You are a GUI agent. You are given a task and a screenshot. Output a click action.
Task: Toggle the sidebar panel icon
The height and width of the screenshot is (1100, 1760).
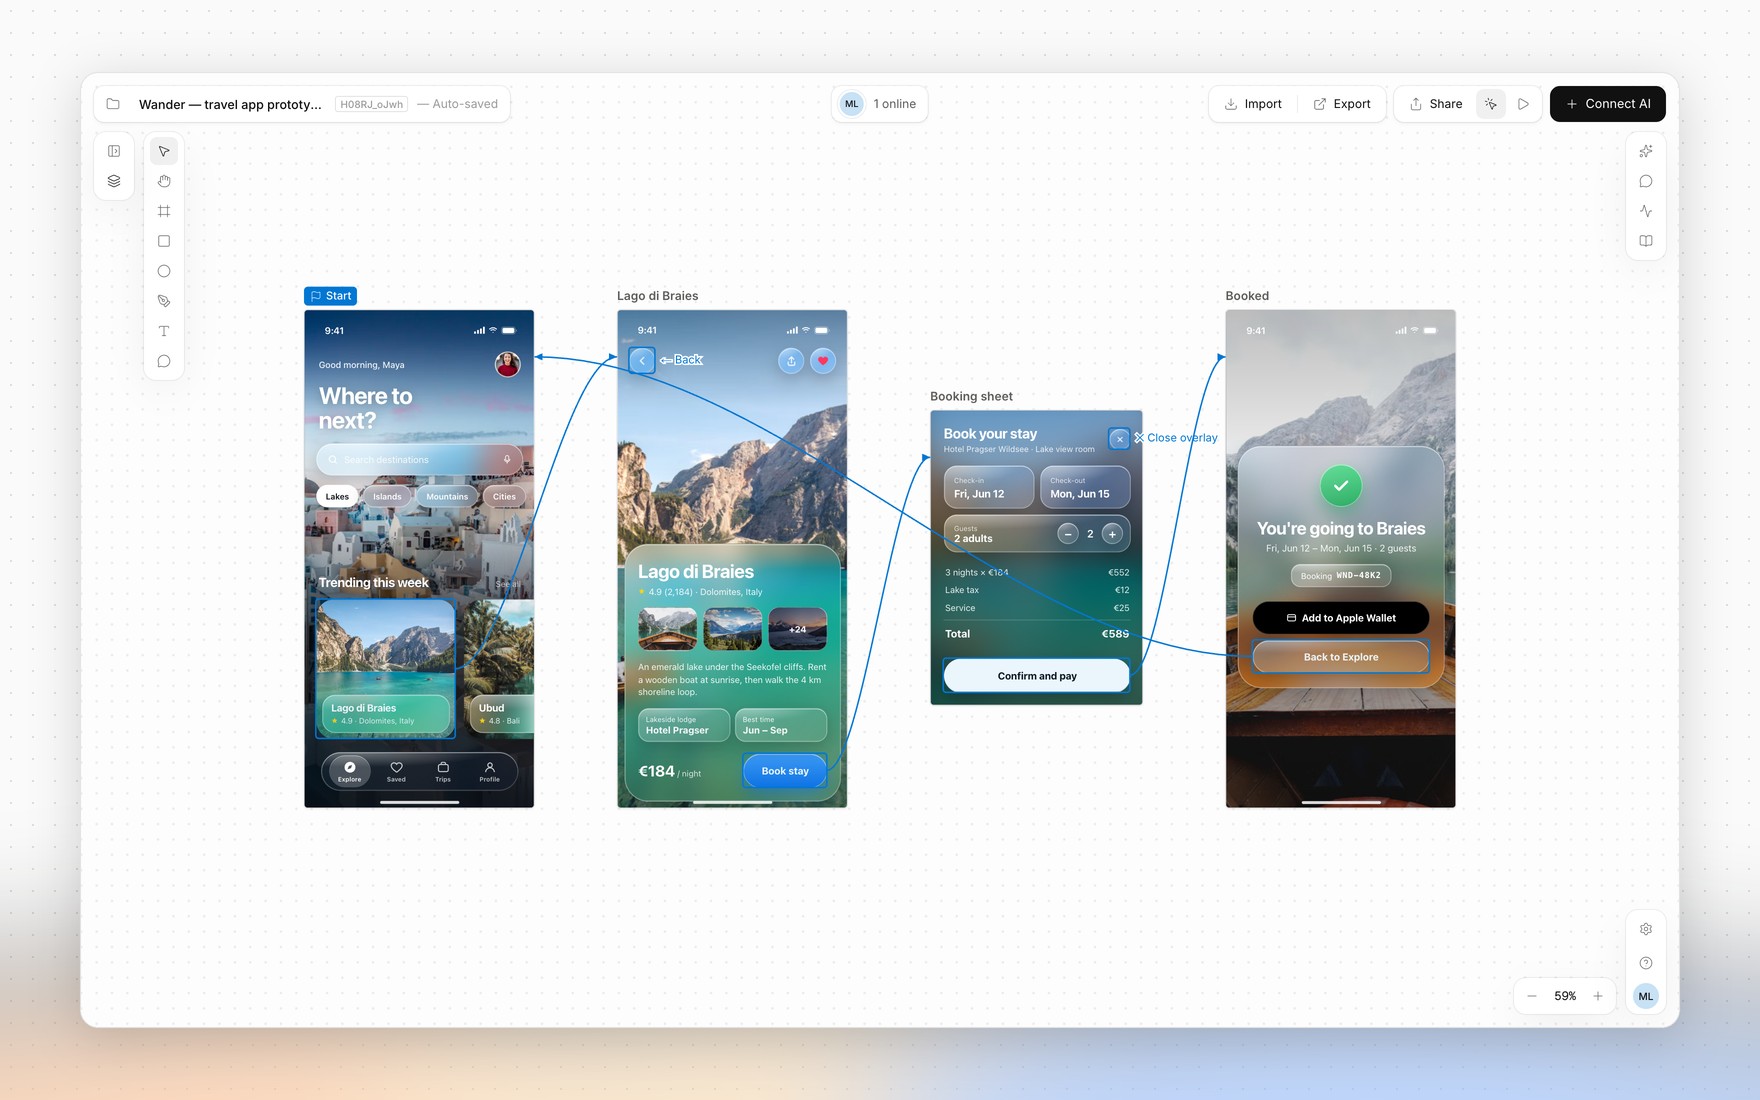pos(114,151)
